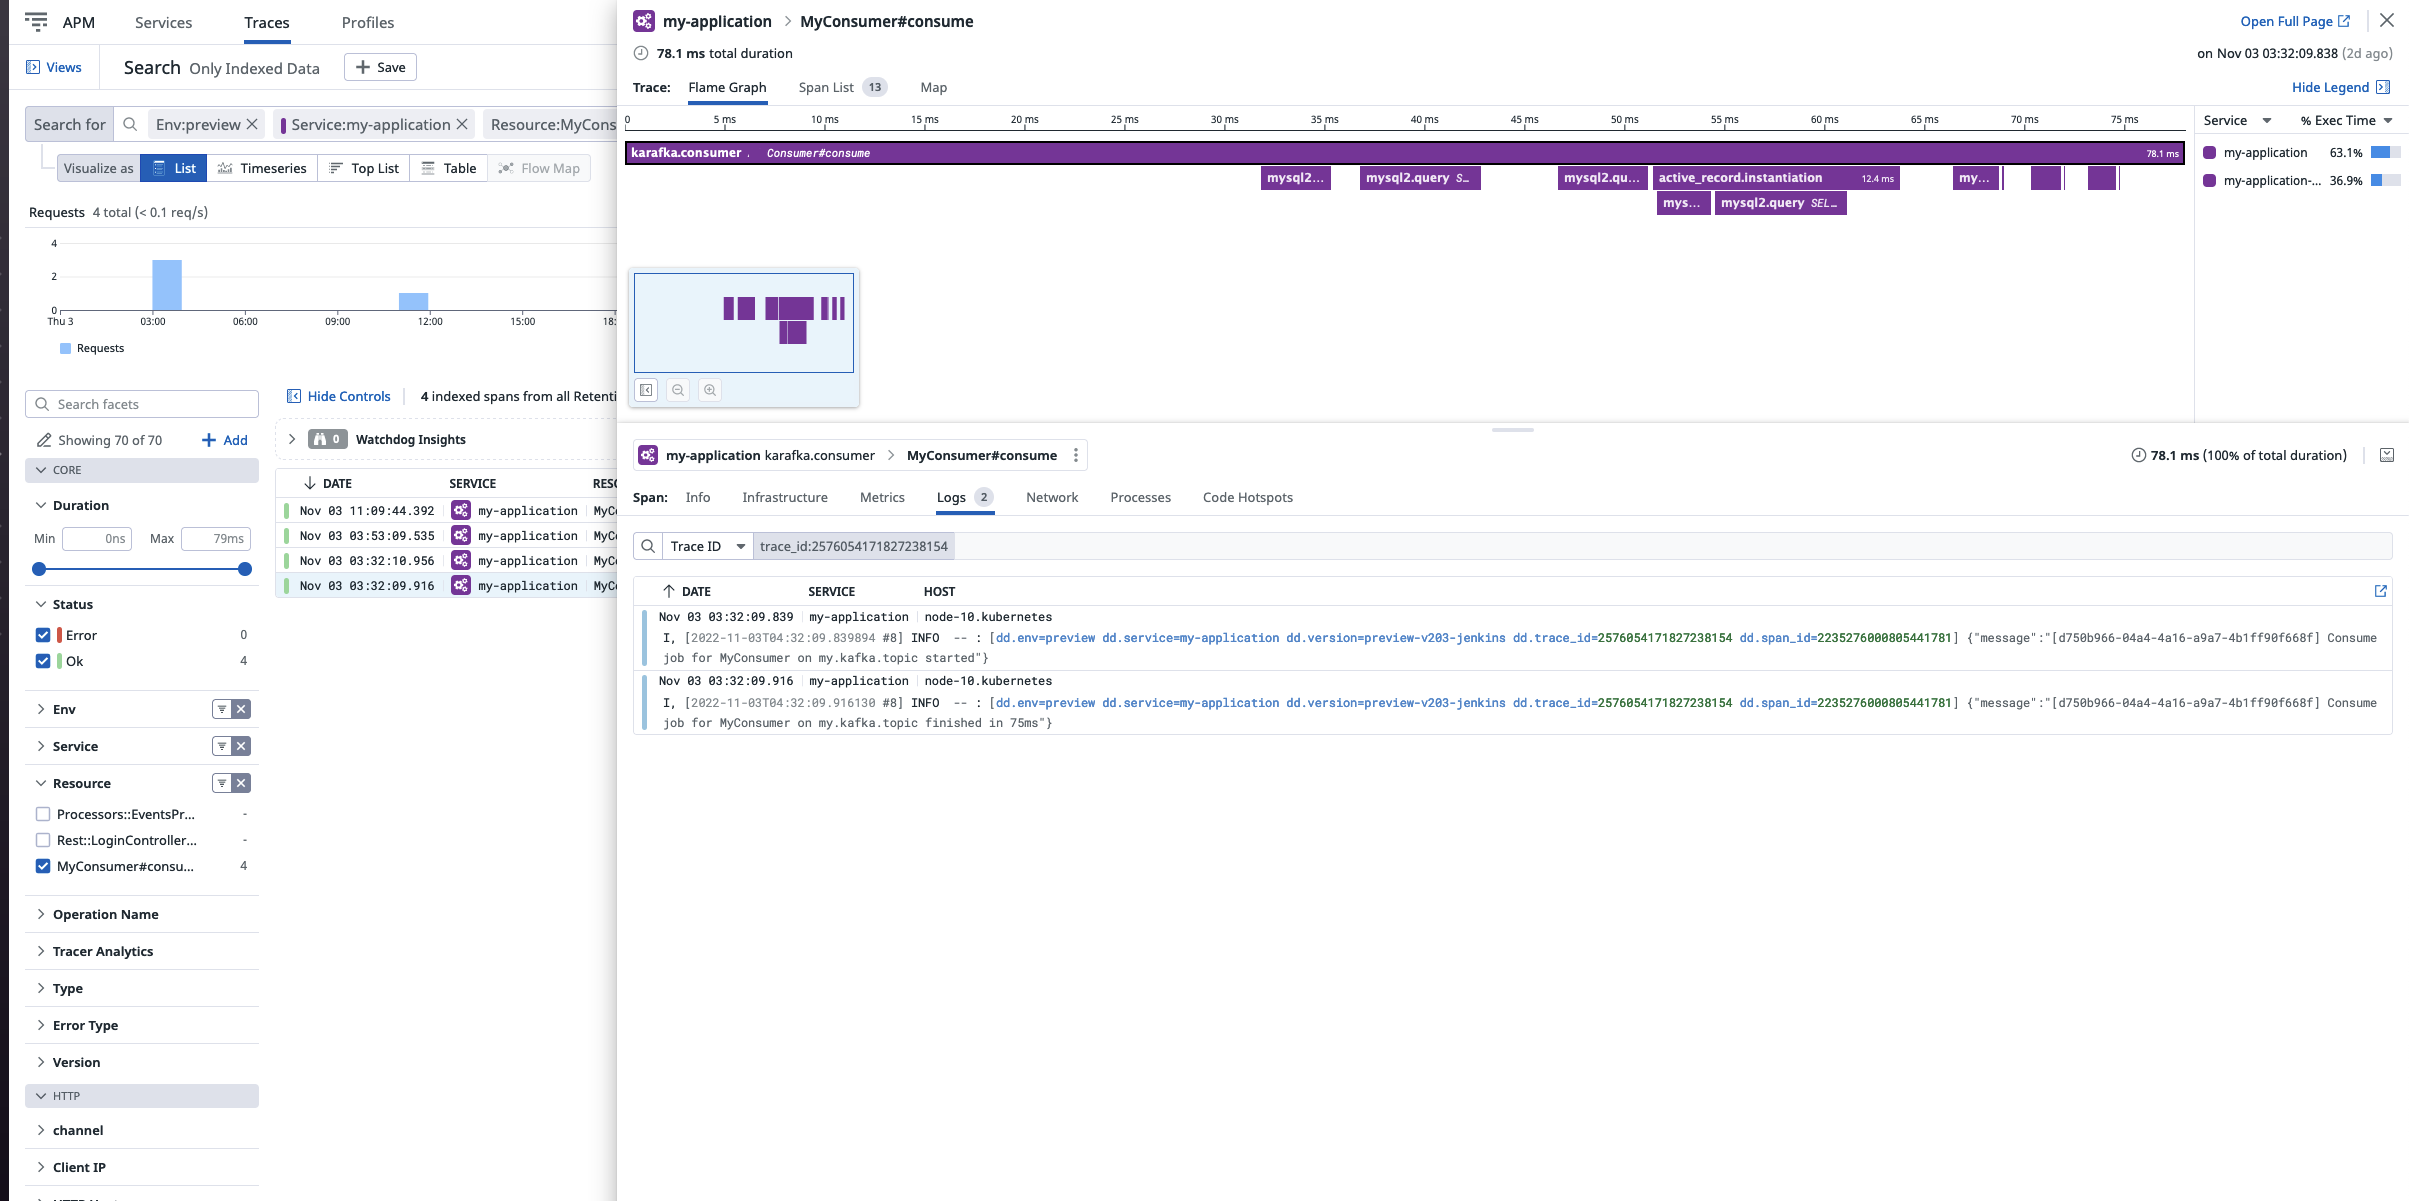This screenshot has width=2409, height=1201.
Task: Switch visualization to Timeseries
Action: 262,168
